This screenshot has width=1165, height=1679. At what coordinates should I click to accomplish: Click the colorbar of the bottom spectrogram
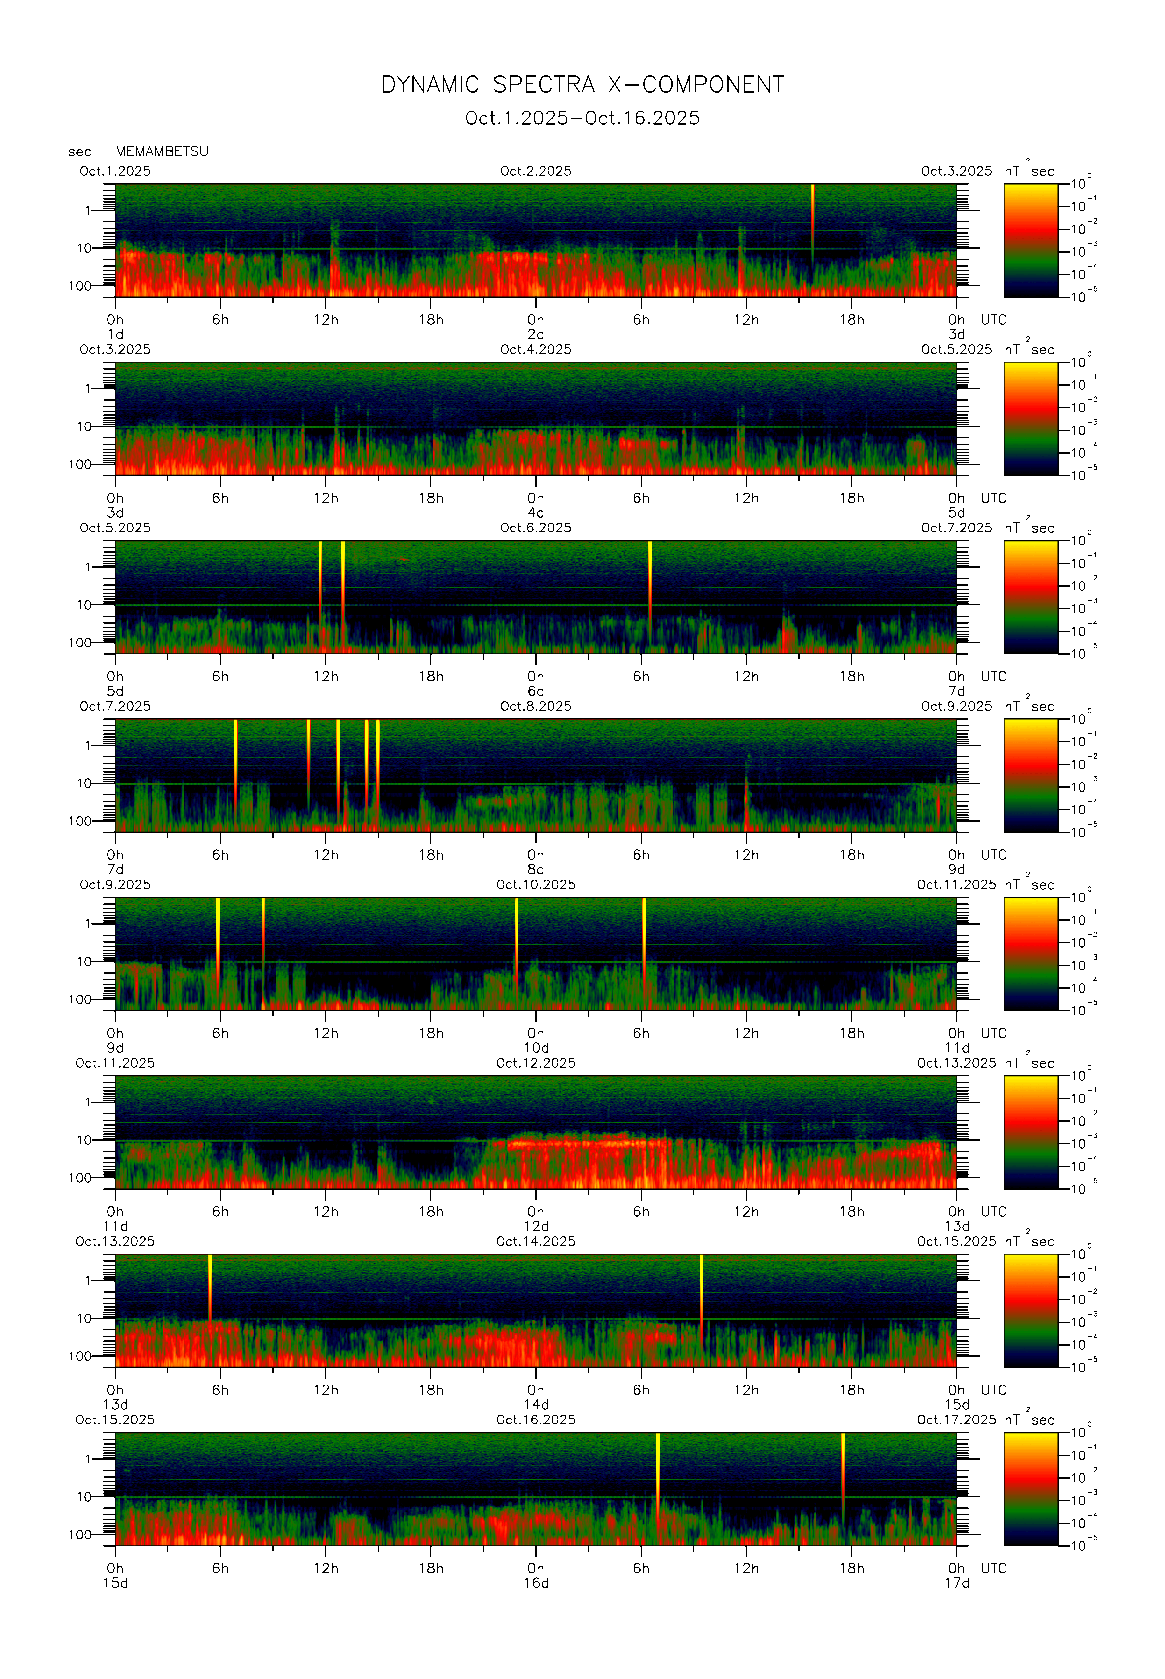point(1030,1488)
